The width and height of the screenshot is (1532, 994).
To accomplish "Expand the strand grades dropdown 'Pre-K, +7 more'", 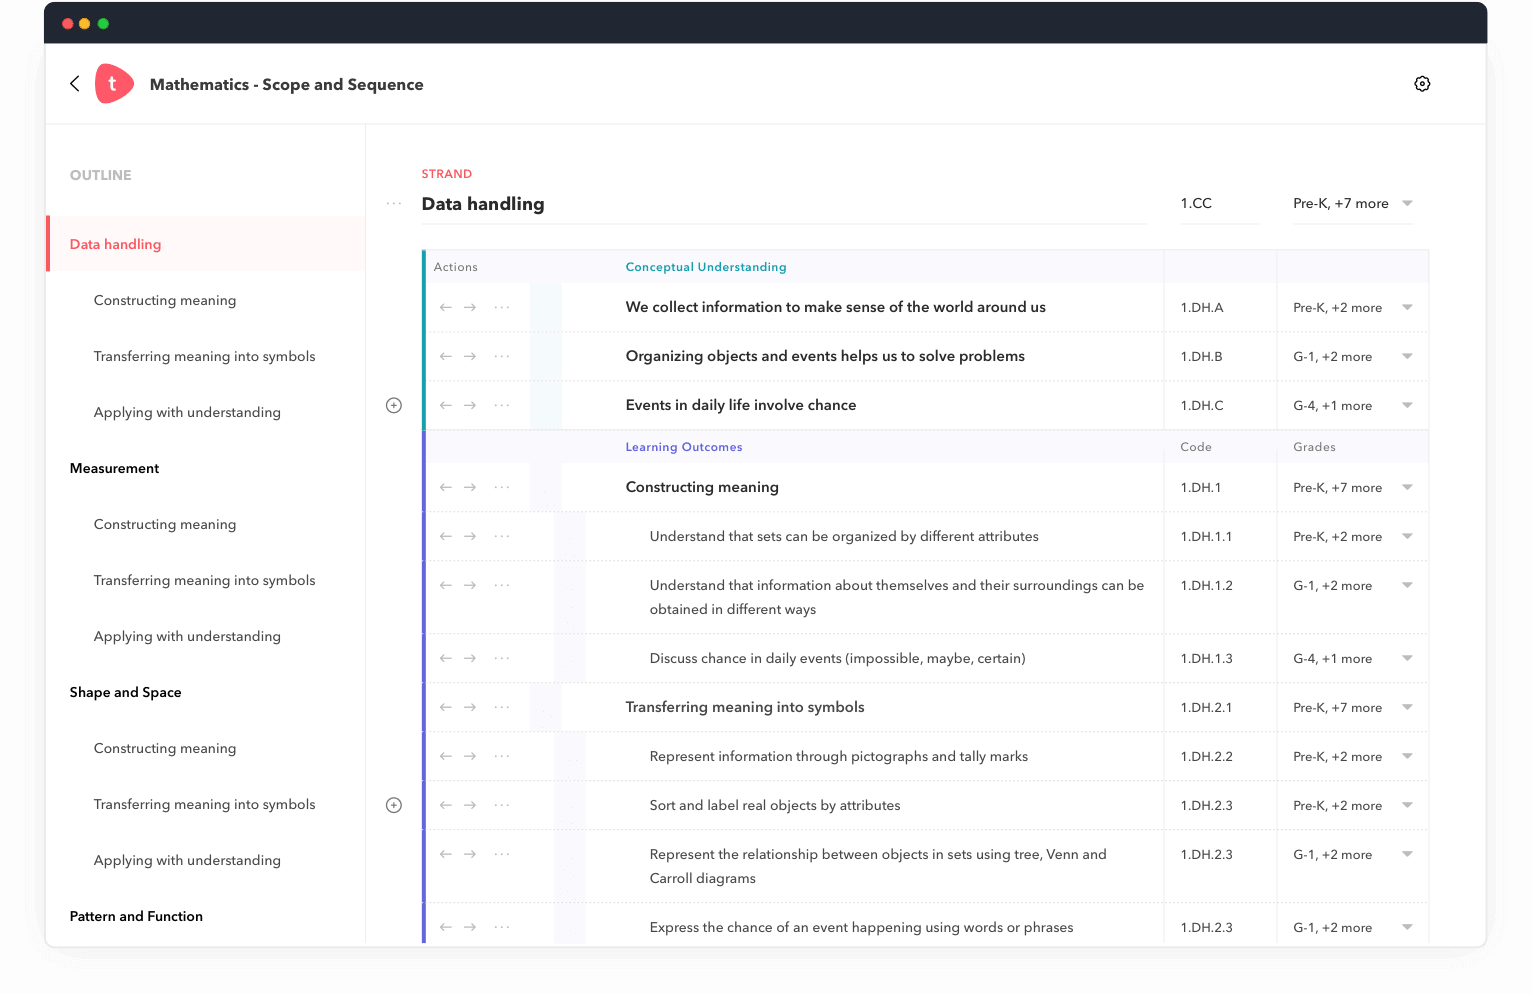I will coord(1407,203).
